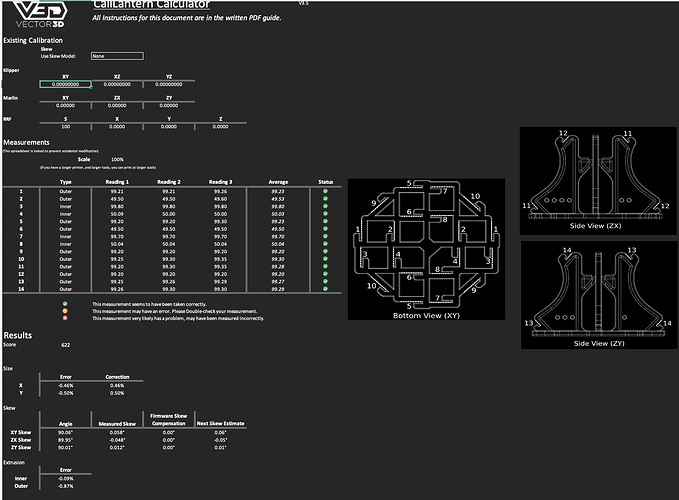Select the Klipper XY value cell

tap(65, 84)
